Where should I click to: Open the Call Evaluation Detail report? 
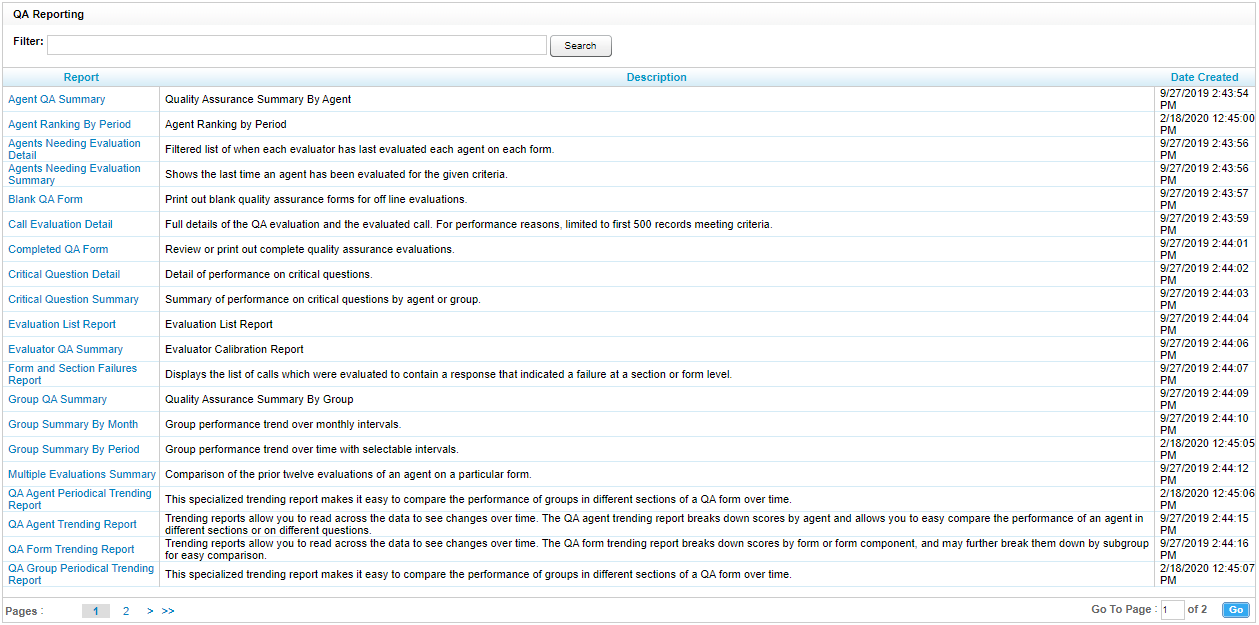point(61,225)
